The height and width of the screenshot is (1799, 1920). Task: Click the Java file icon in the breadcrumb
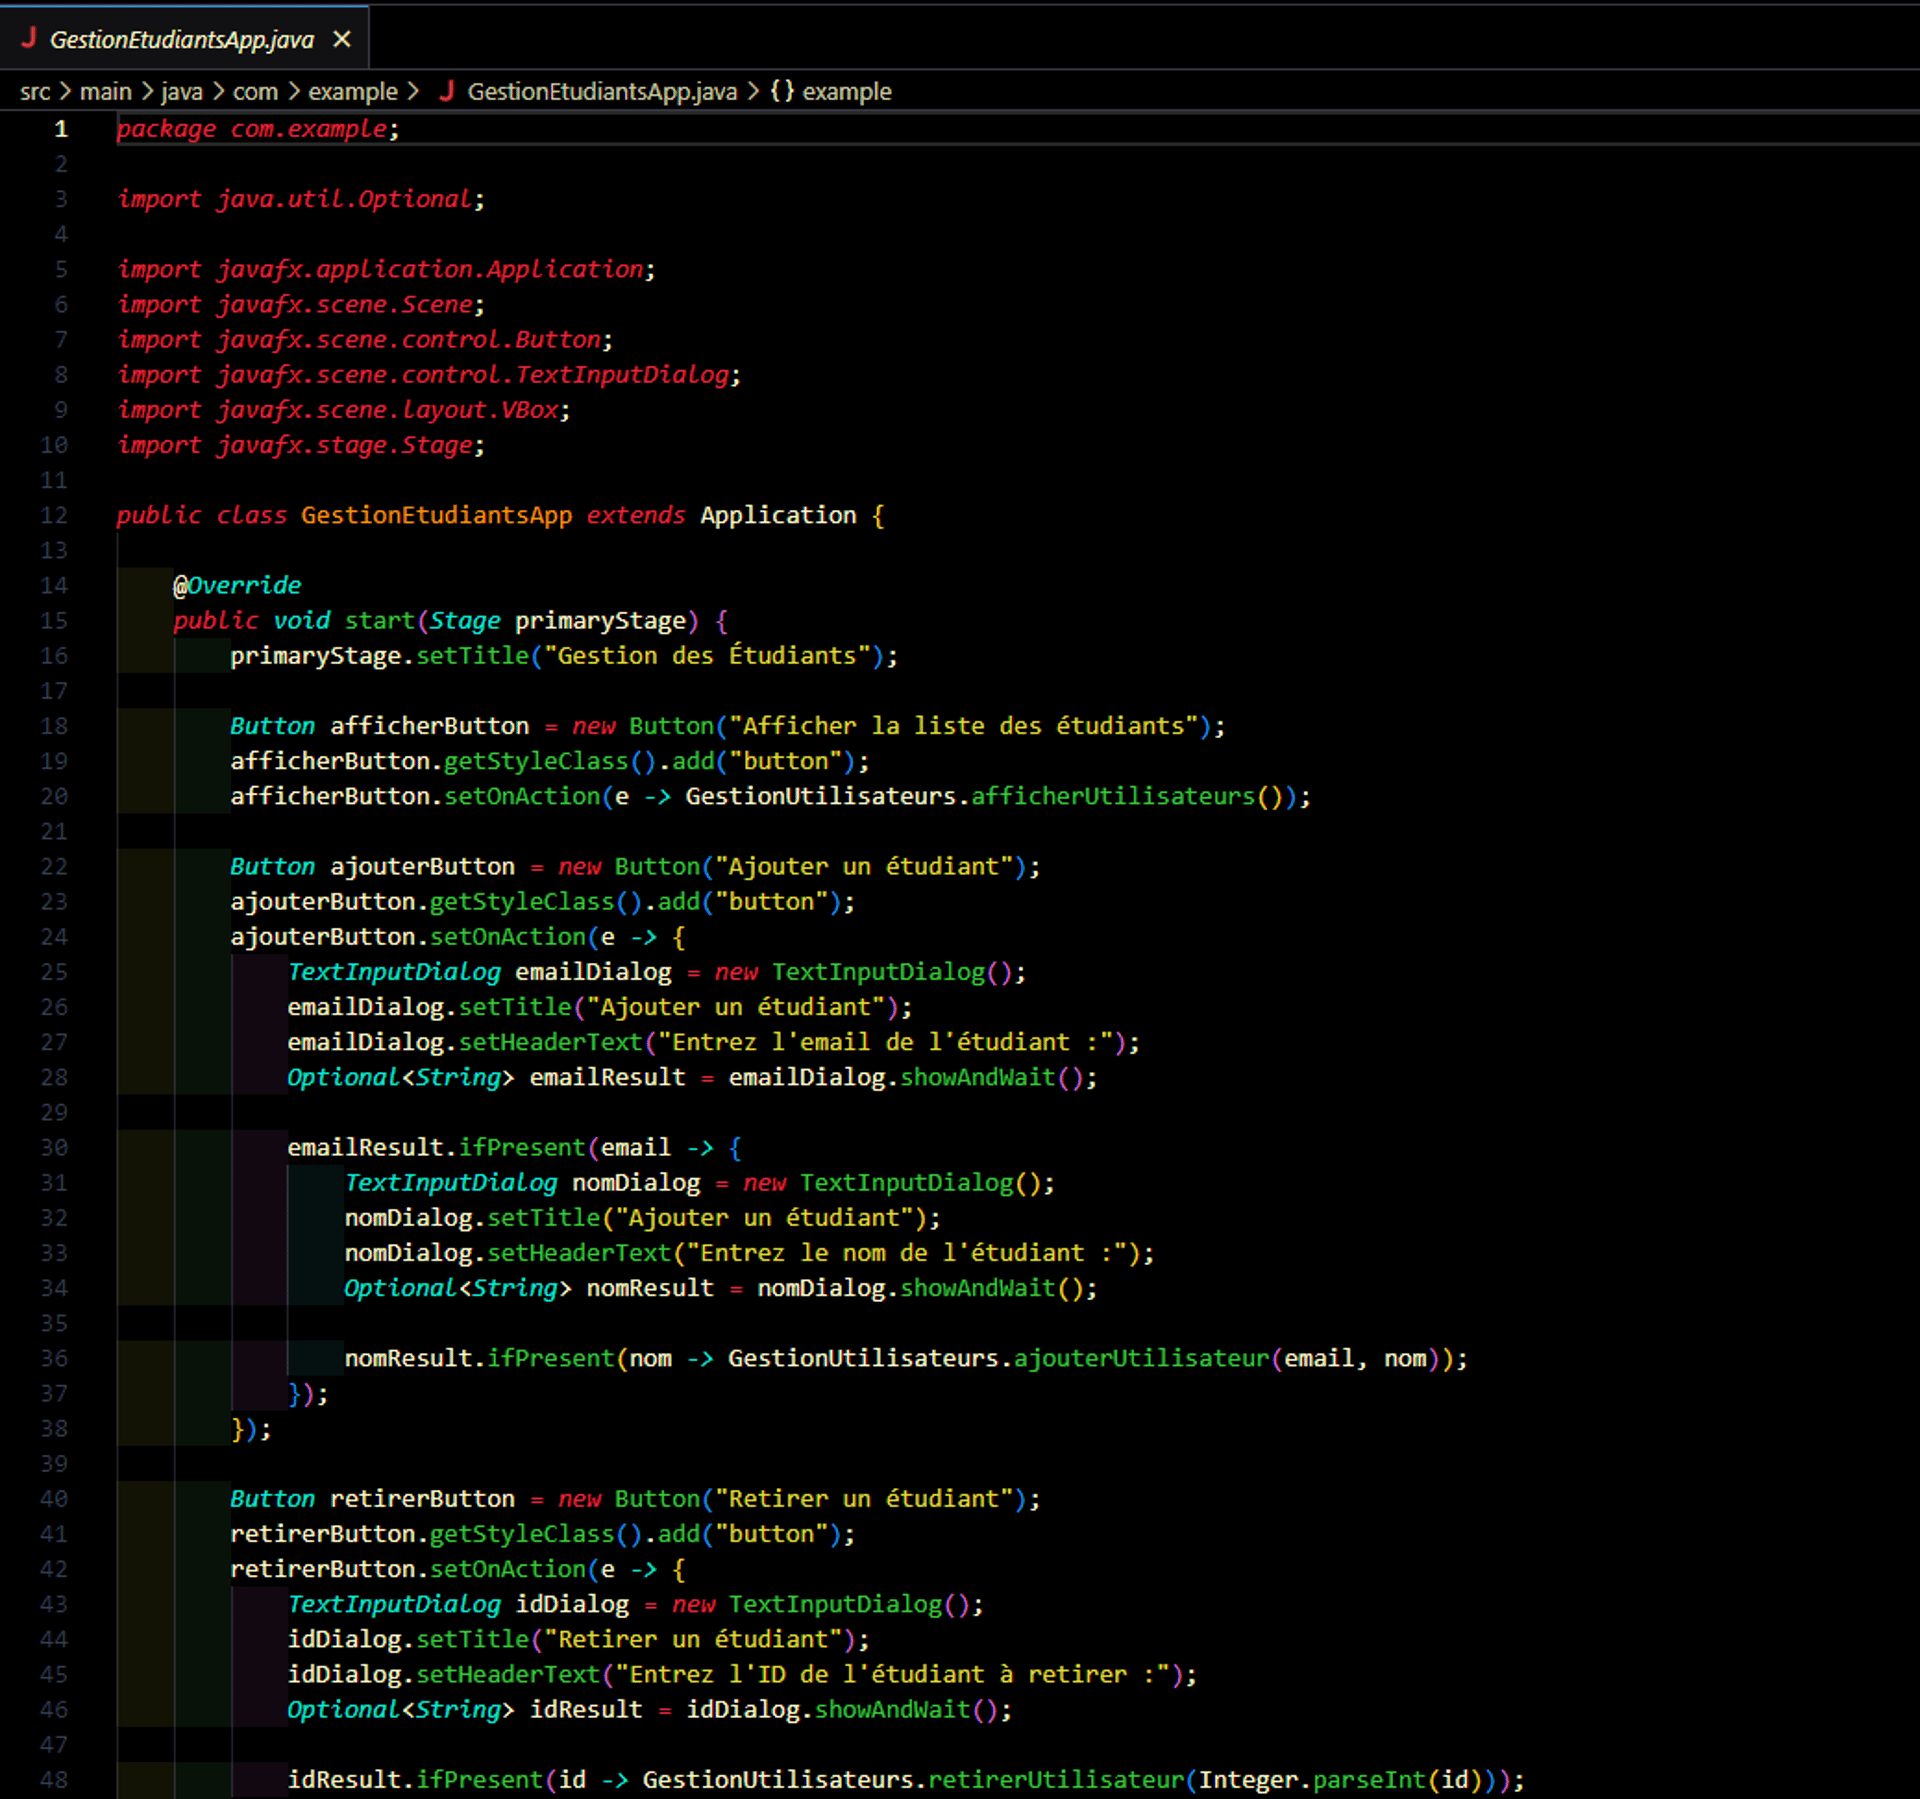pyautogui.click(x=447, y=91)
